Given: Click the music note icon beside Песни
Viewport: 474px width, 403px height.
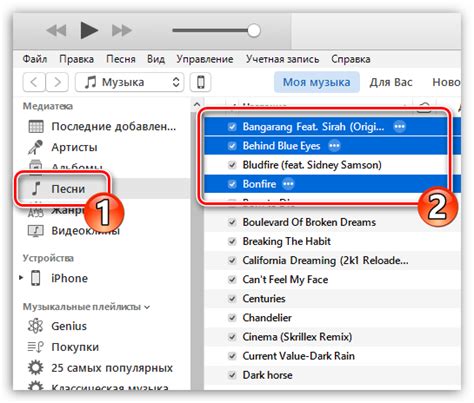Looking at the screenshot, I should click(x=36, y=189).
